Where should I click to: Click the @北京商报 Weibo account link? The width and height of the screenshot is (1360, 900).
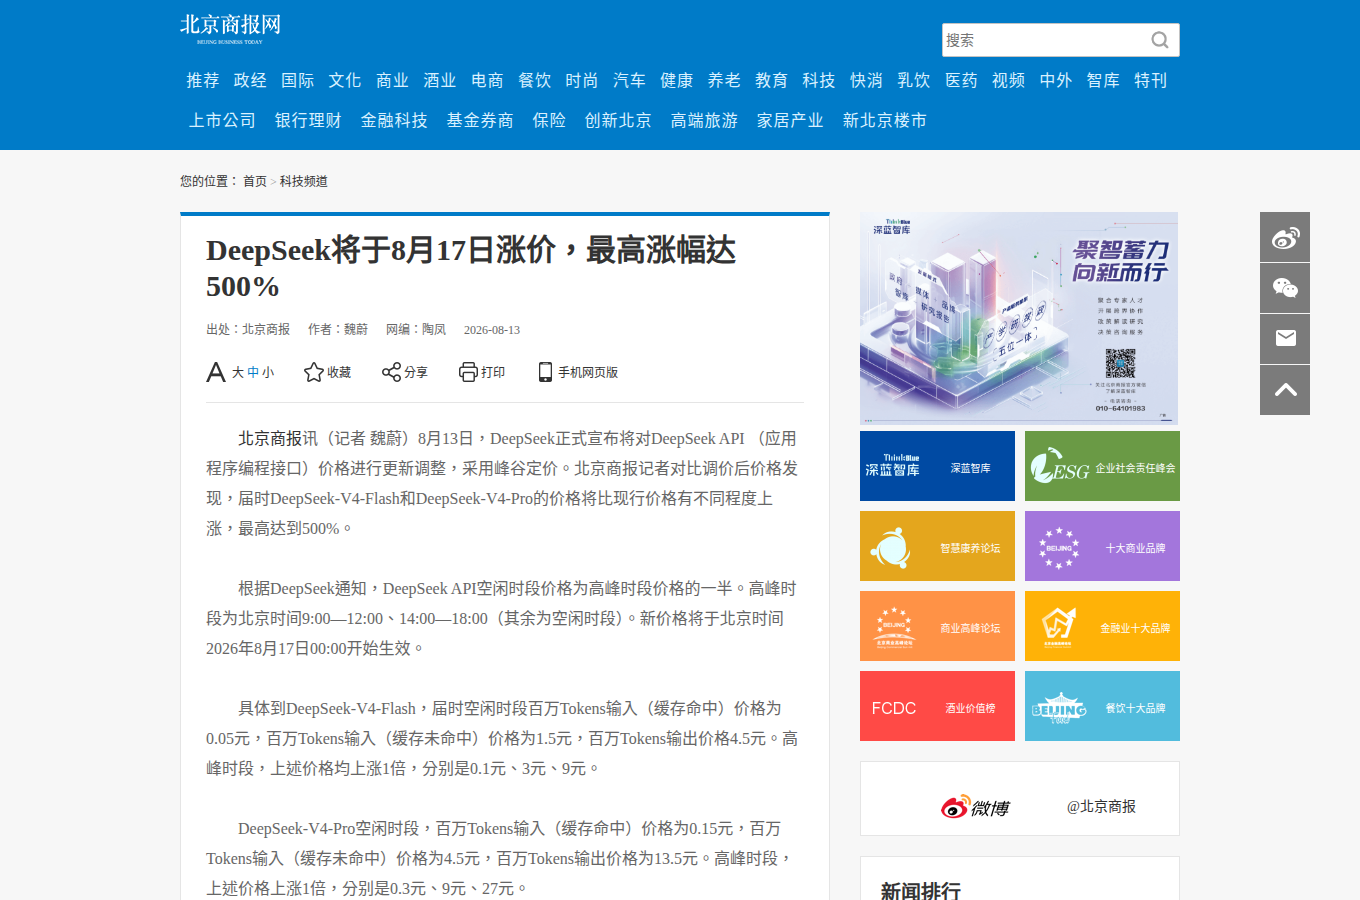click(1101, 806)
